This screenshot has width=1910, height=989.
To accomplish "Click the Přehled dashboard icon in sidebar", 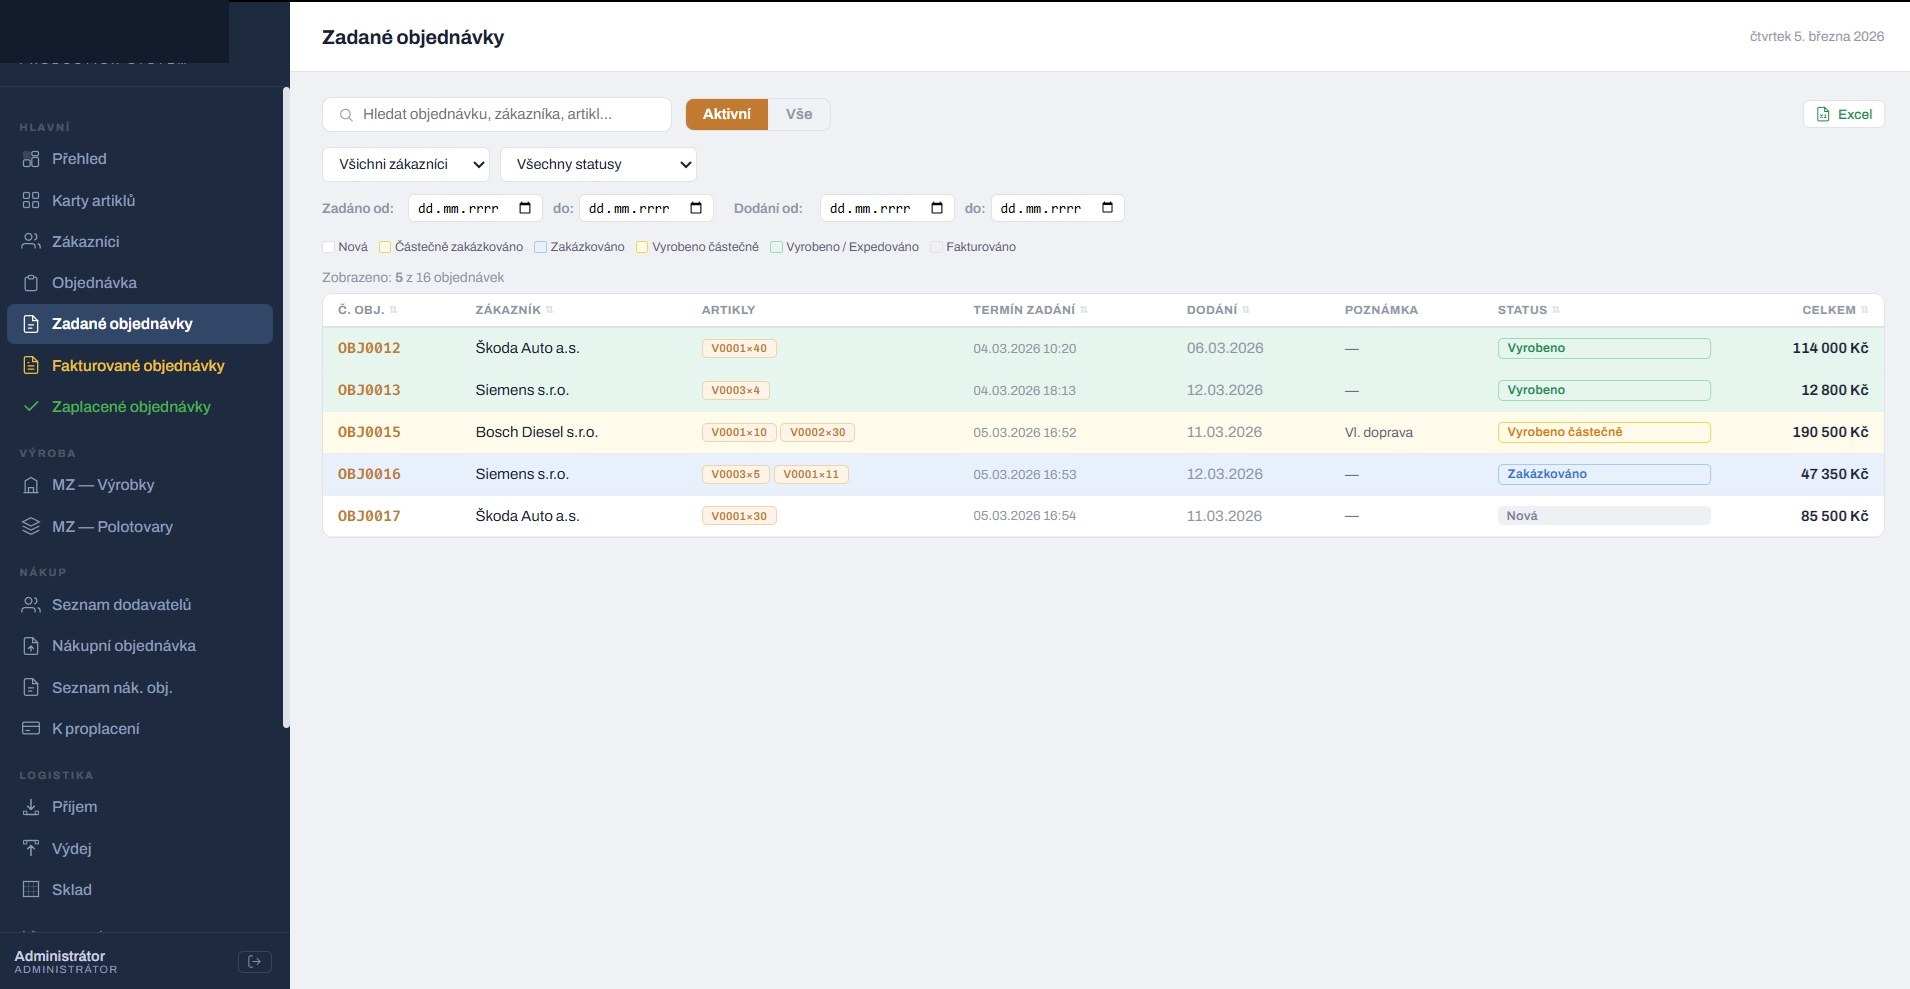I will coord(31,159).
